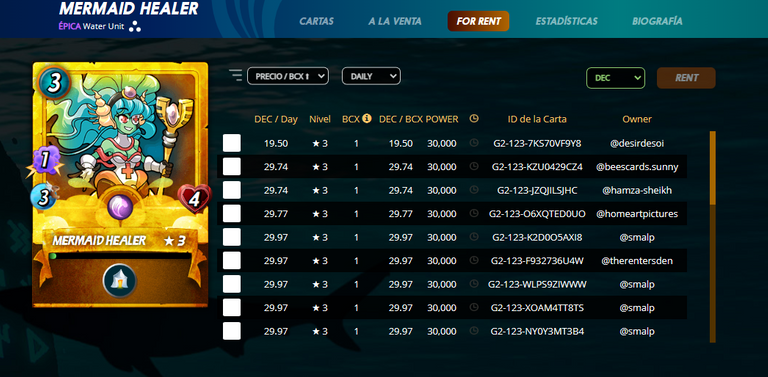The width and height of the screenshot is (768, 377).
Task: Sort by DEC / BCX column header
Action: click(400, 119)
